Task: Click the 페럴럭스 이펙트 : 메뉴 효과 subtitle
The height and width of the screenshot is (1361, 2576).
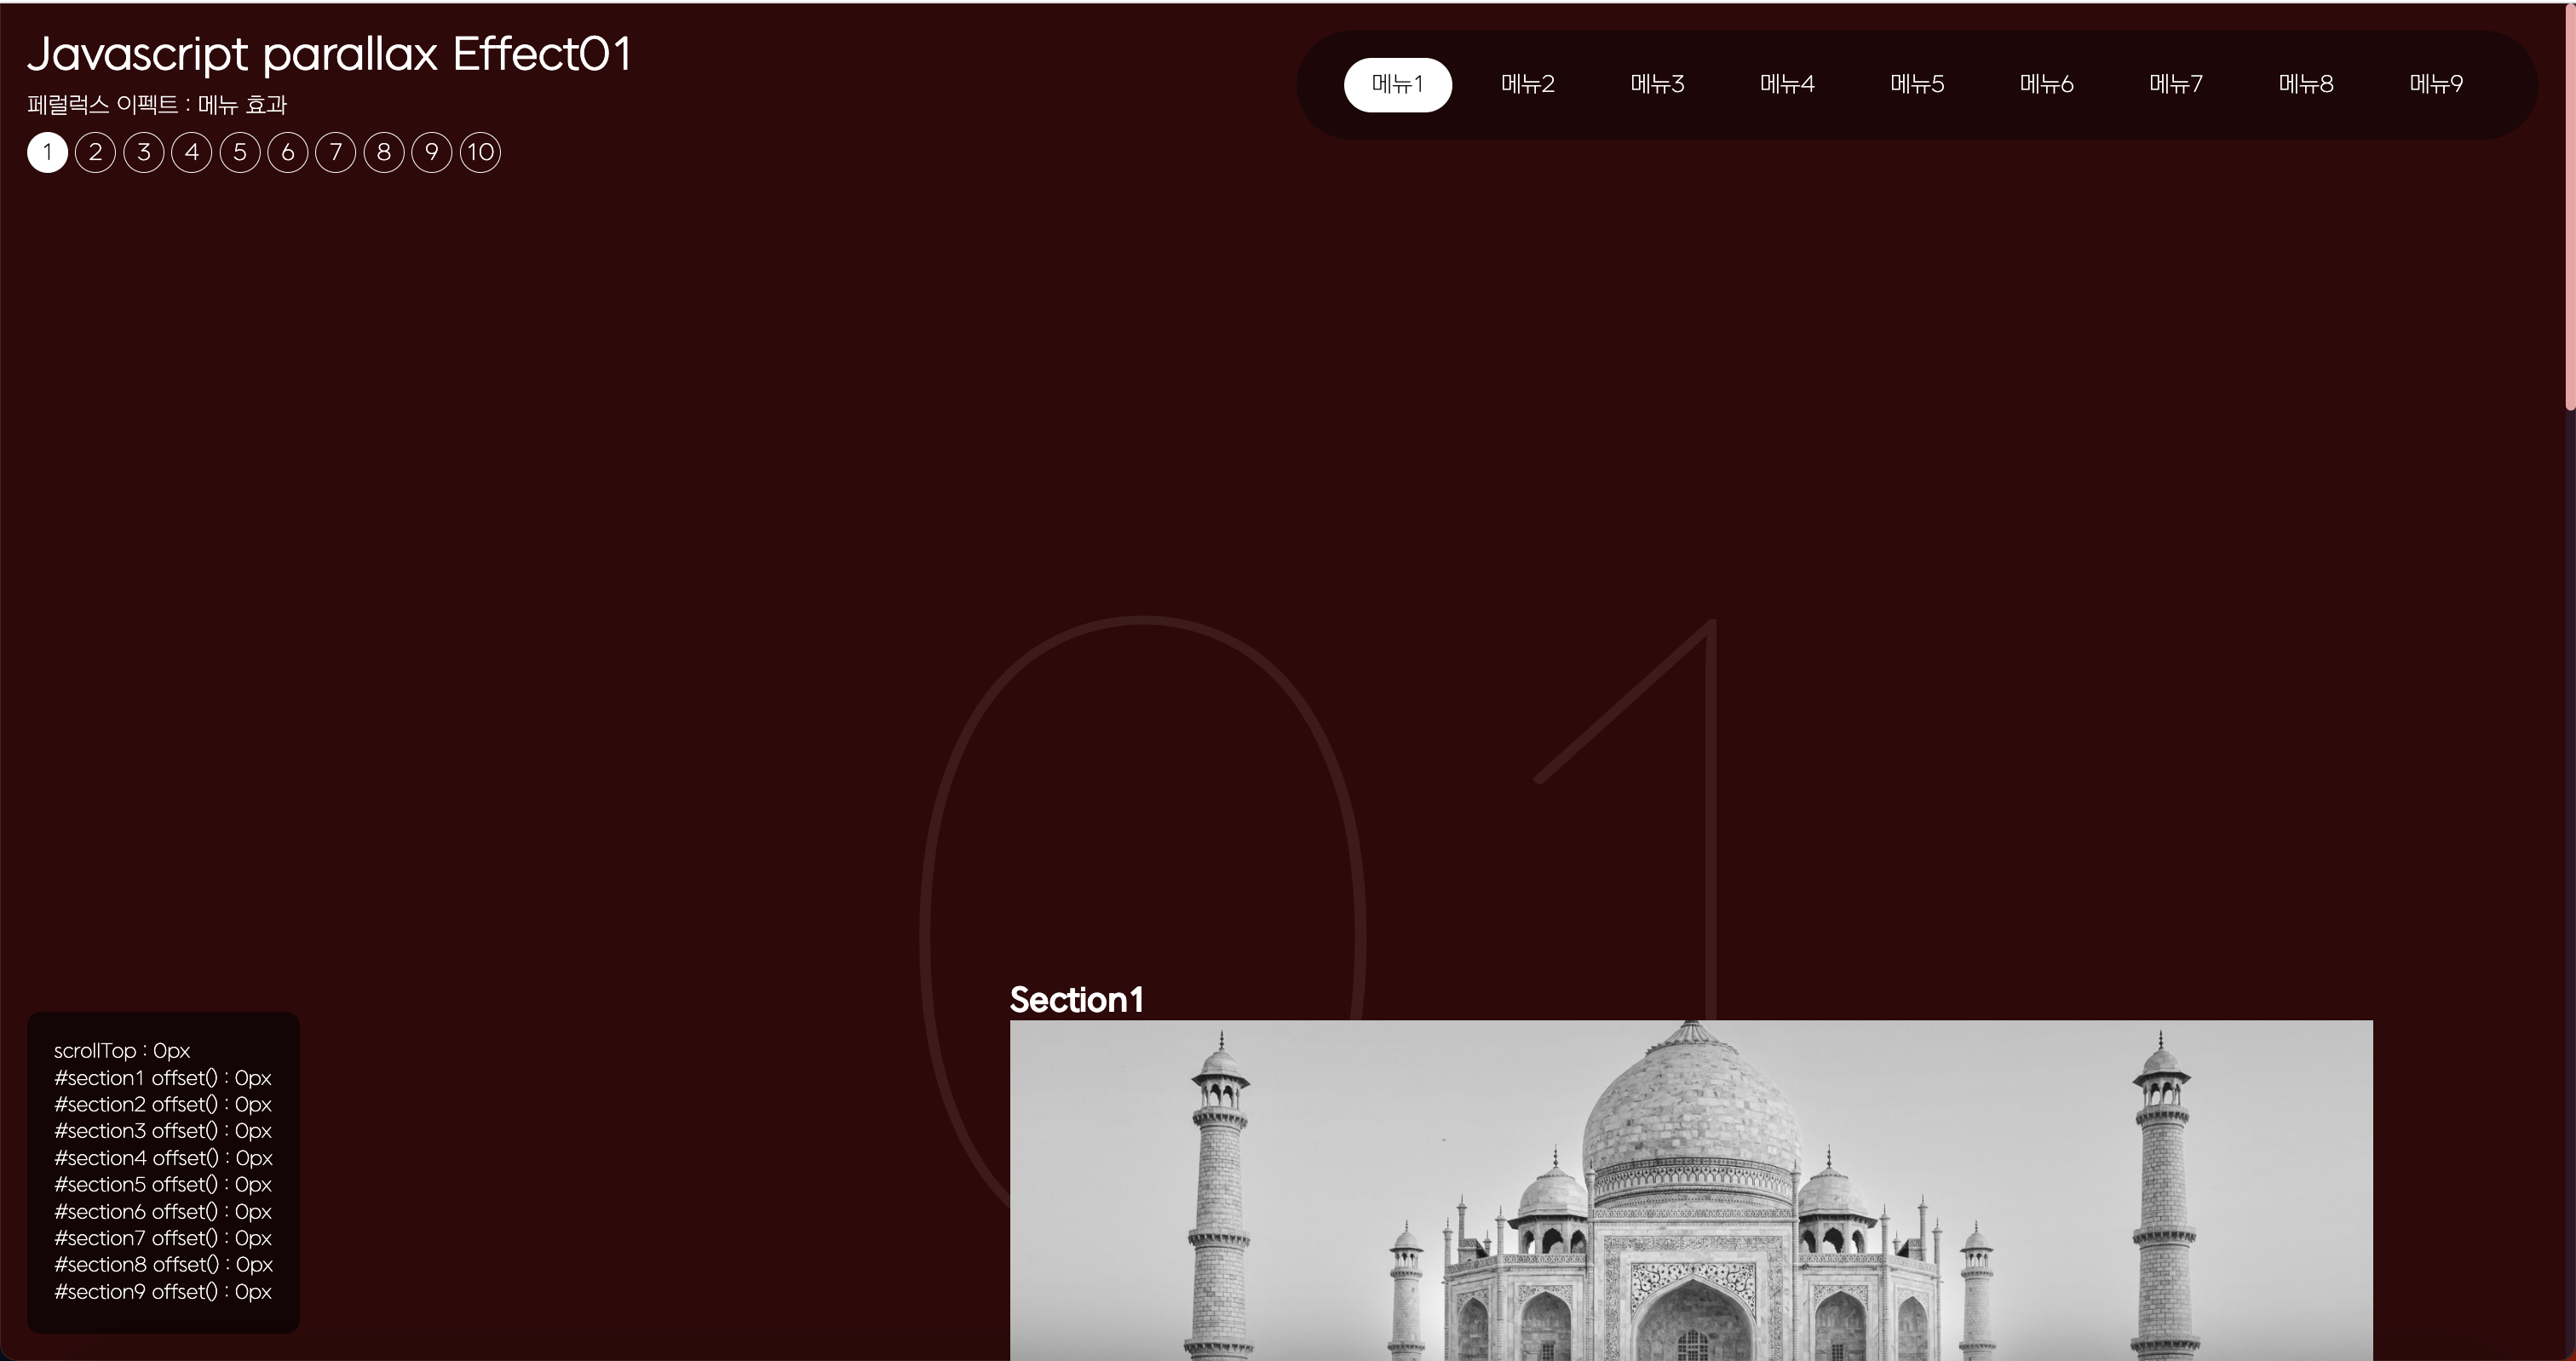Action: (x=157, y=104)
